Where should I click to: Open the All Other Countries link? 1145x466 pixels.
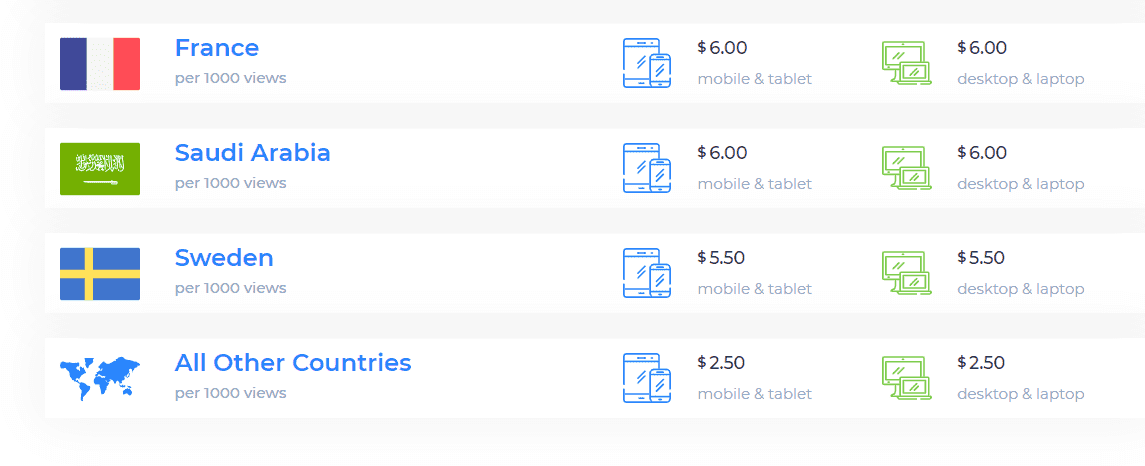[293, 363]
